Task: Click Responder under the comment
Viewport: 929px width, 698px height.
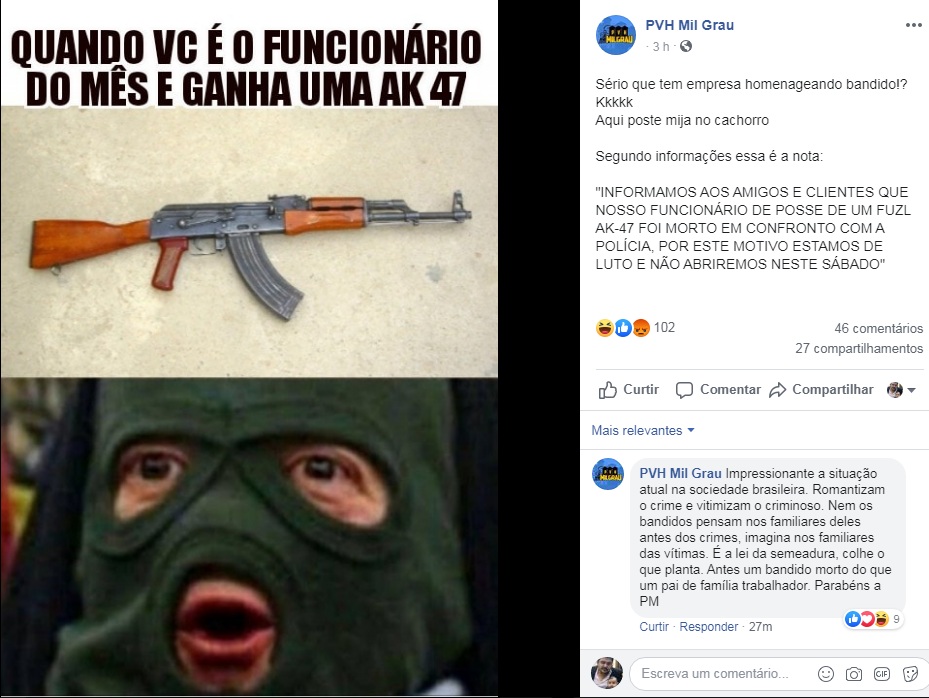Action: tap(709, 626)
